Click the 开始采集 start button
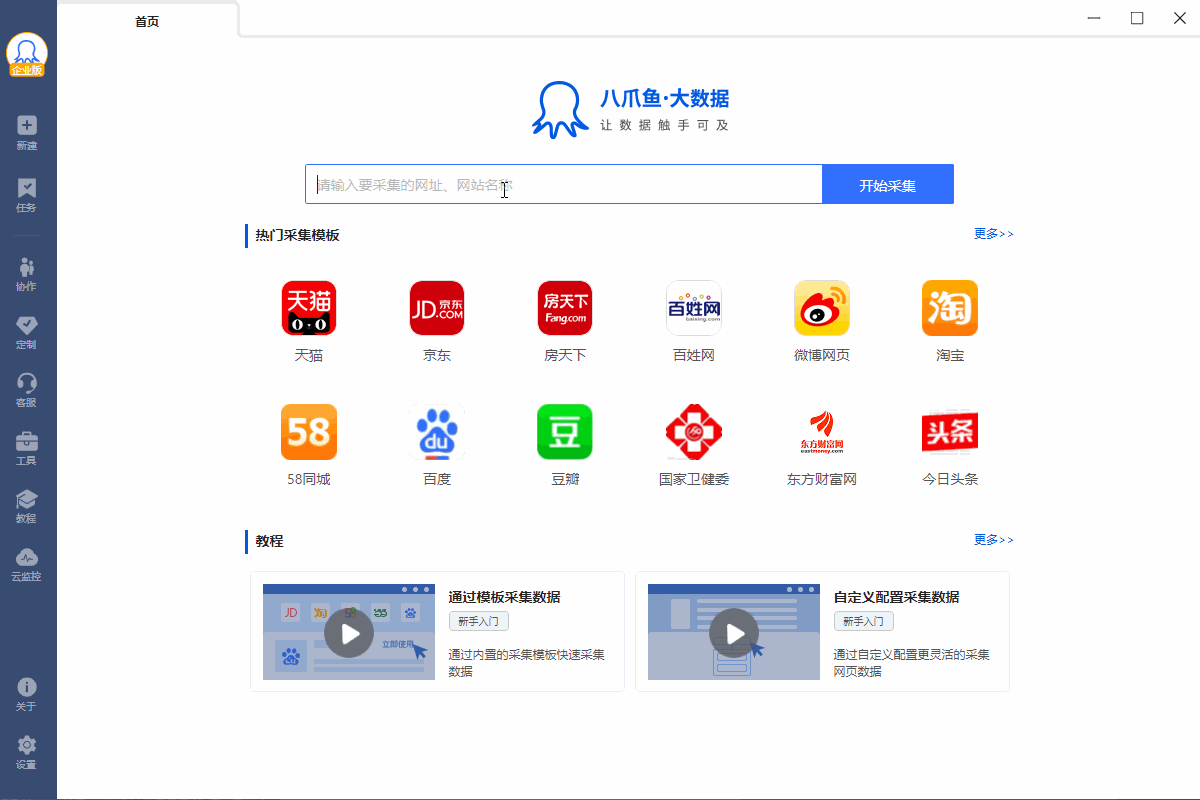Screen dimensions: 1200x800 (x=888, y=185)
